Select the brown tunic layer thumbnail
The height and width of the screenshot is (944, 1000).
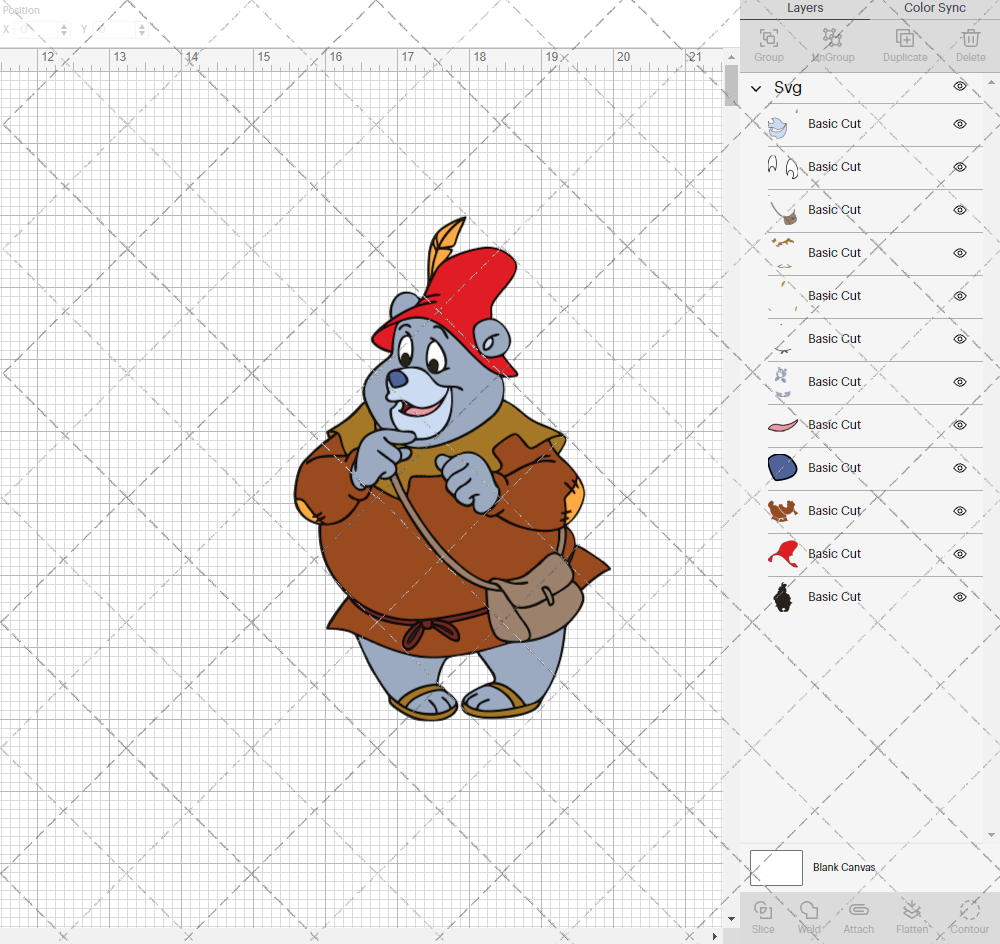pyautogui.click(x=783, y=511)
